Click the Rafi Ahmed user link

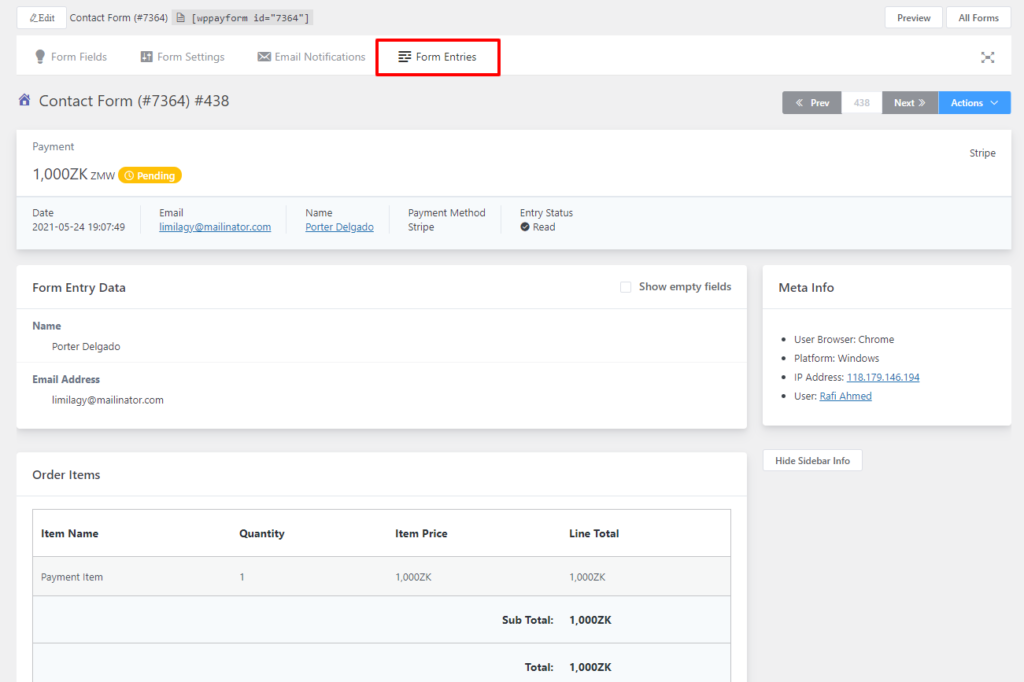coord(845,396)
